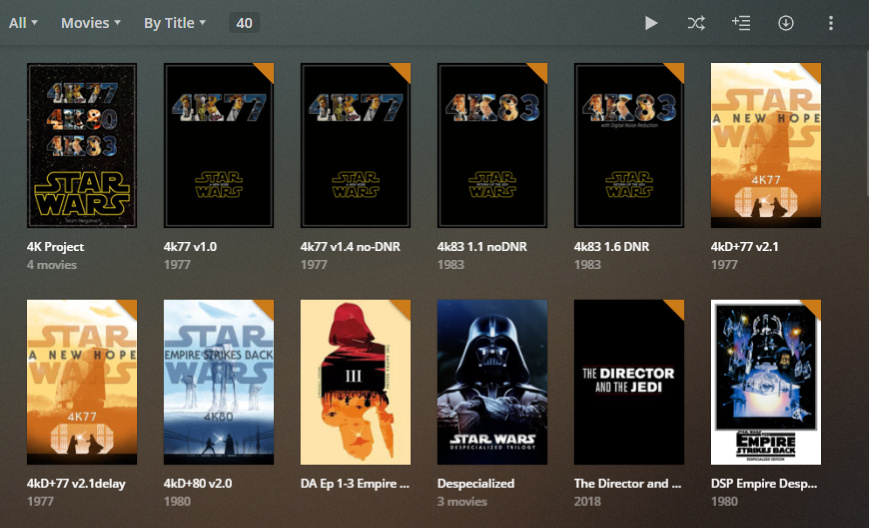The height and width of the screenshot is (528, 869).
Task: Add library to playlist icon
Action: 741,23
